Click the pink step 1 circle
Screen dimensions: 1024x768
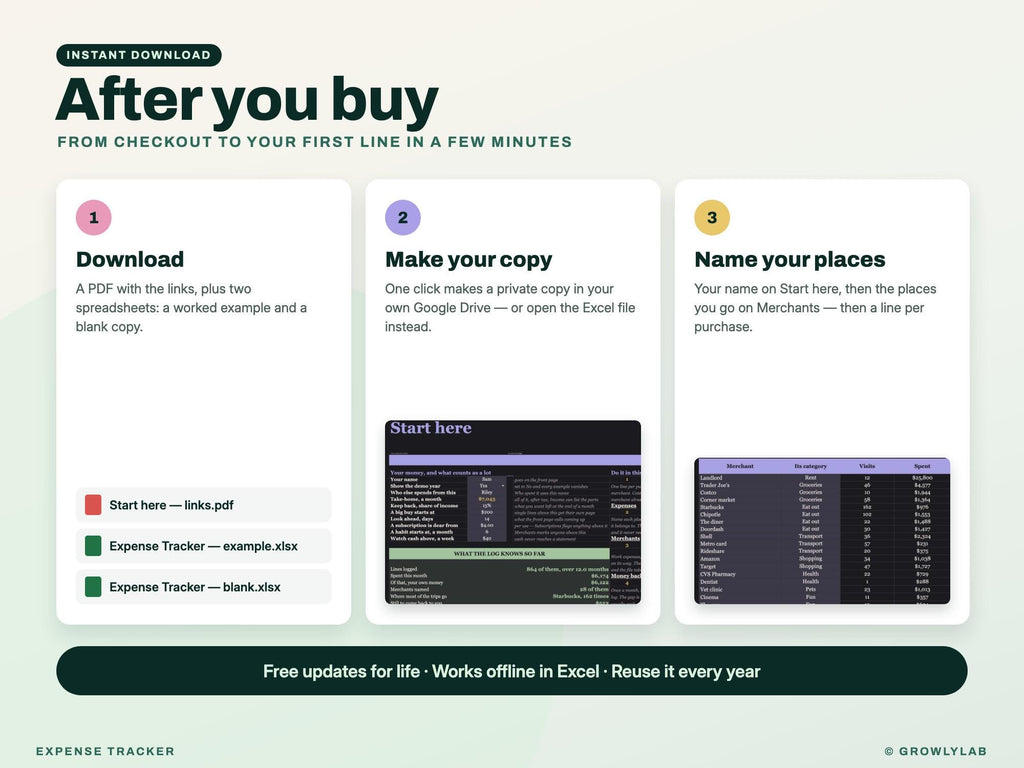coord(93,217)
